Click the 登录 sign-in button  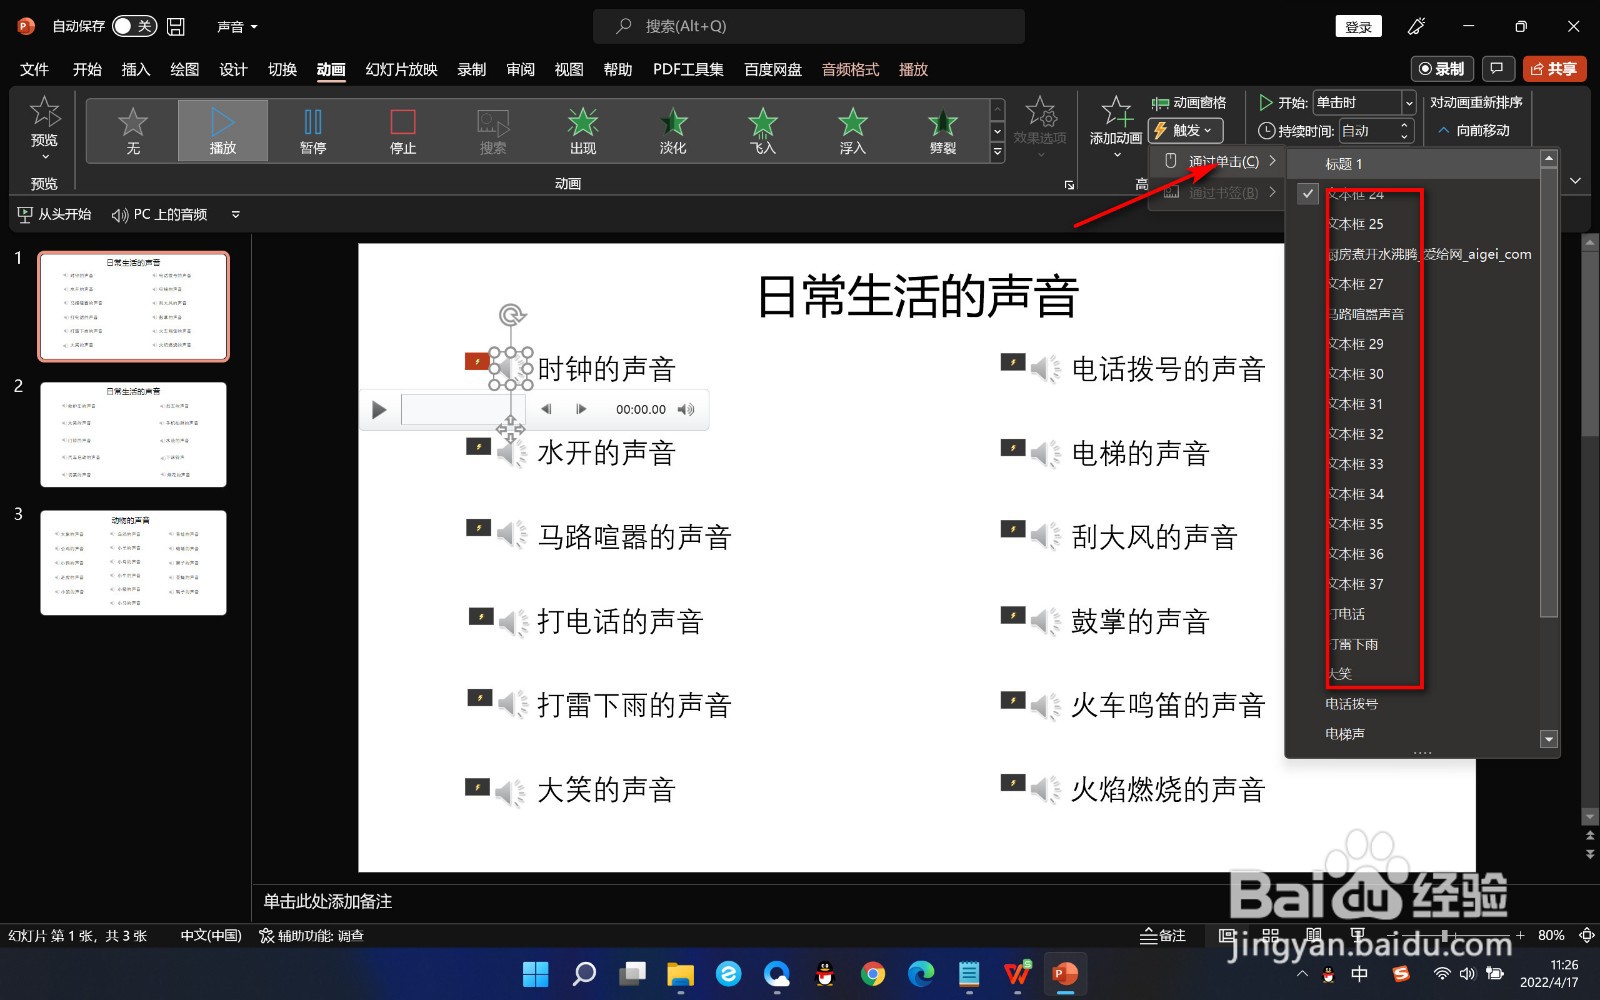pyautogui.click(x=1358, y=27)
